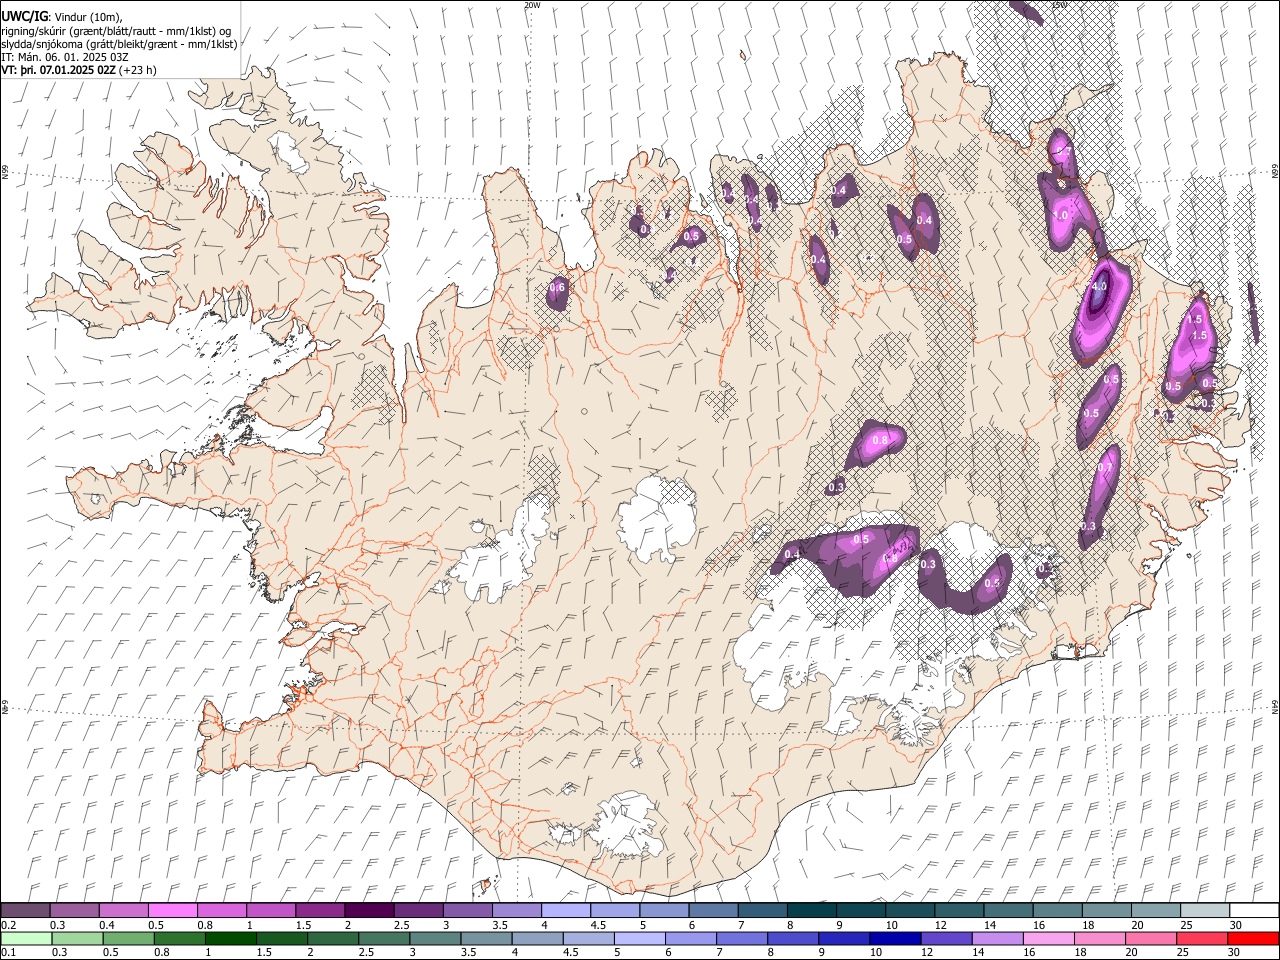Pick upper legend swatch between 12 and 14
The height and width of the screenshot is (960, 1280).
pyautogui.click(x=959, y=910)
